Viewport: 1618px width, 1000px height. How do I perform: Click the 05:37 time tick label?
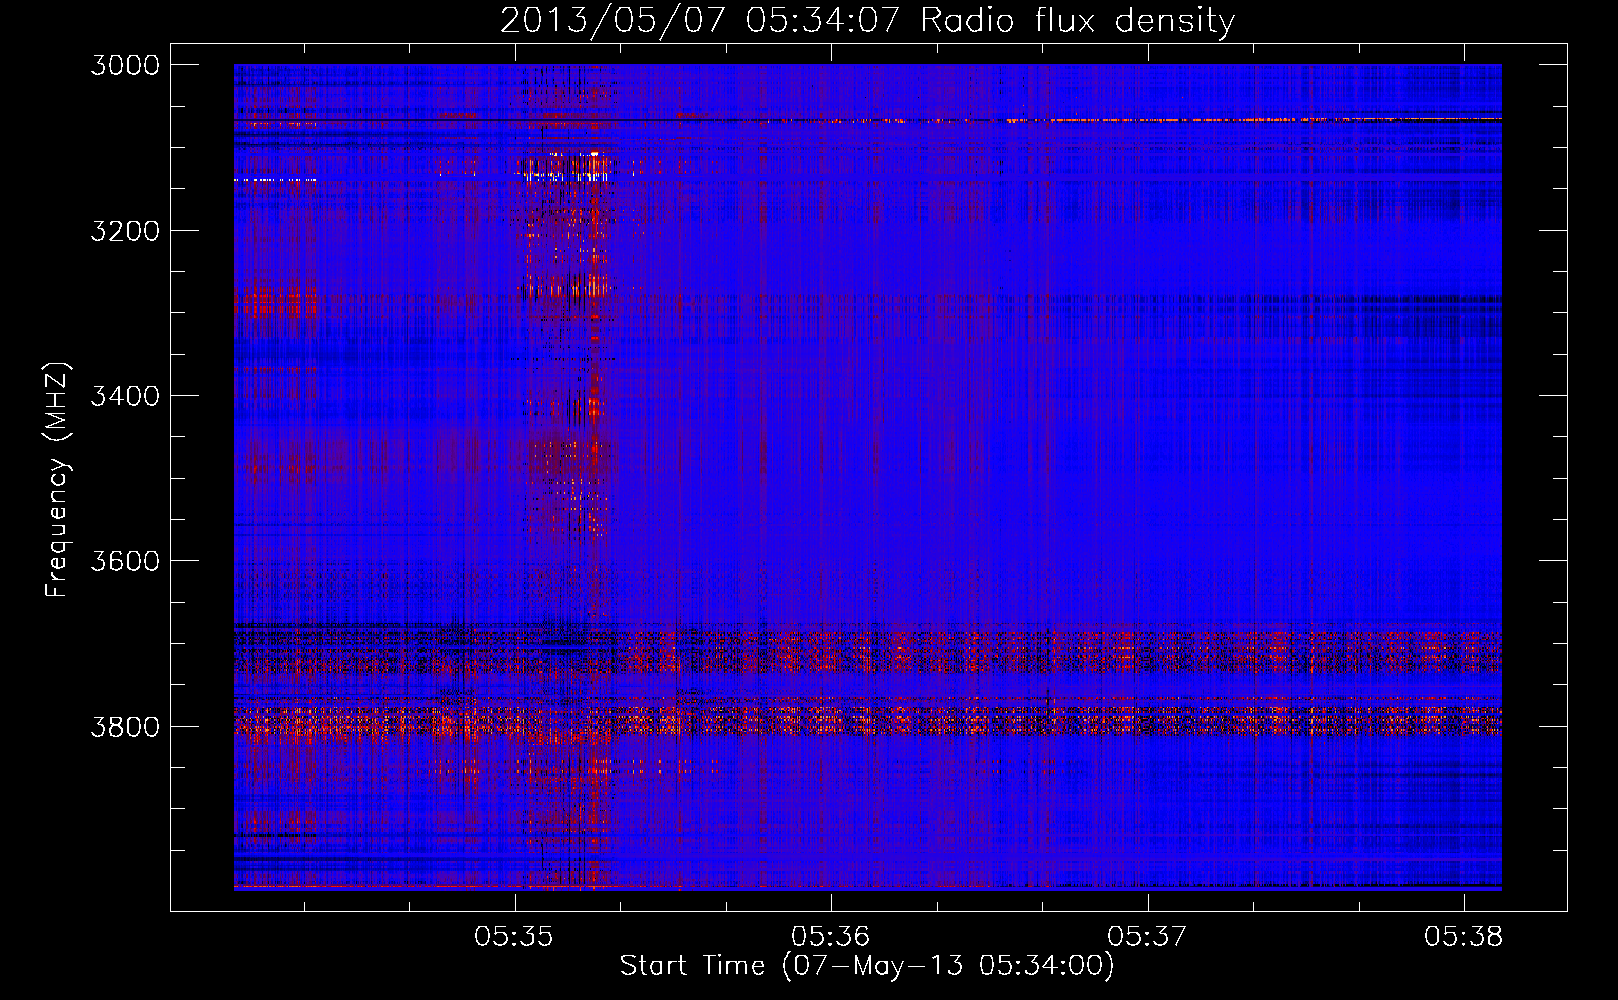(x=1147, y=937)
